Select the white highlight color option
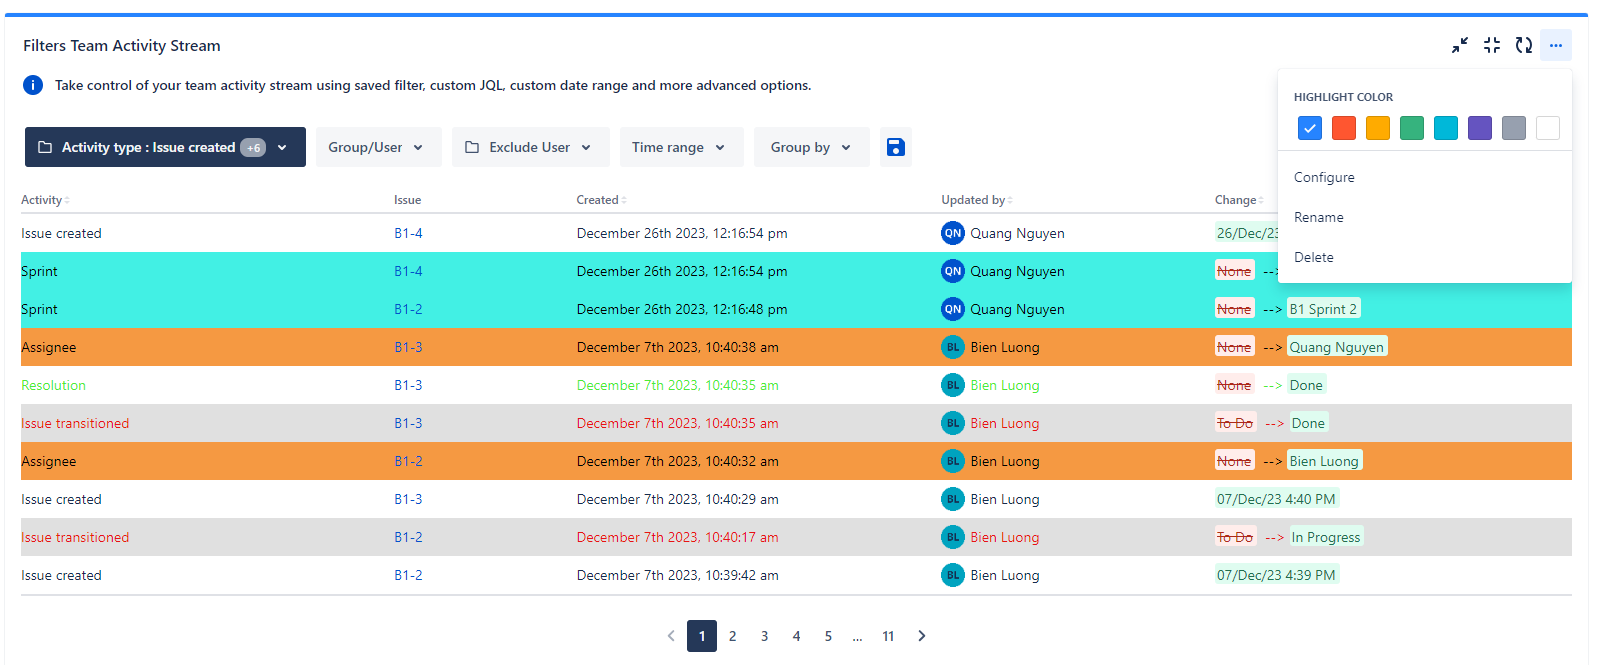The image size is (1599, 665). tap(1548, 128)
